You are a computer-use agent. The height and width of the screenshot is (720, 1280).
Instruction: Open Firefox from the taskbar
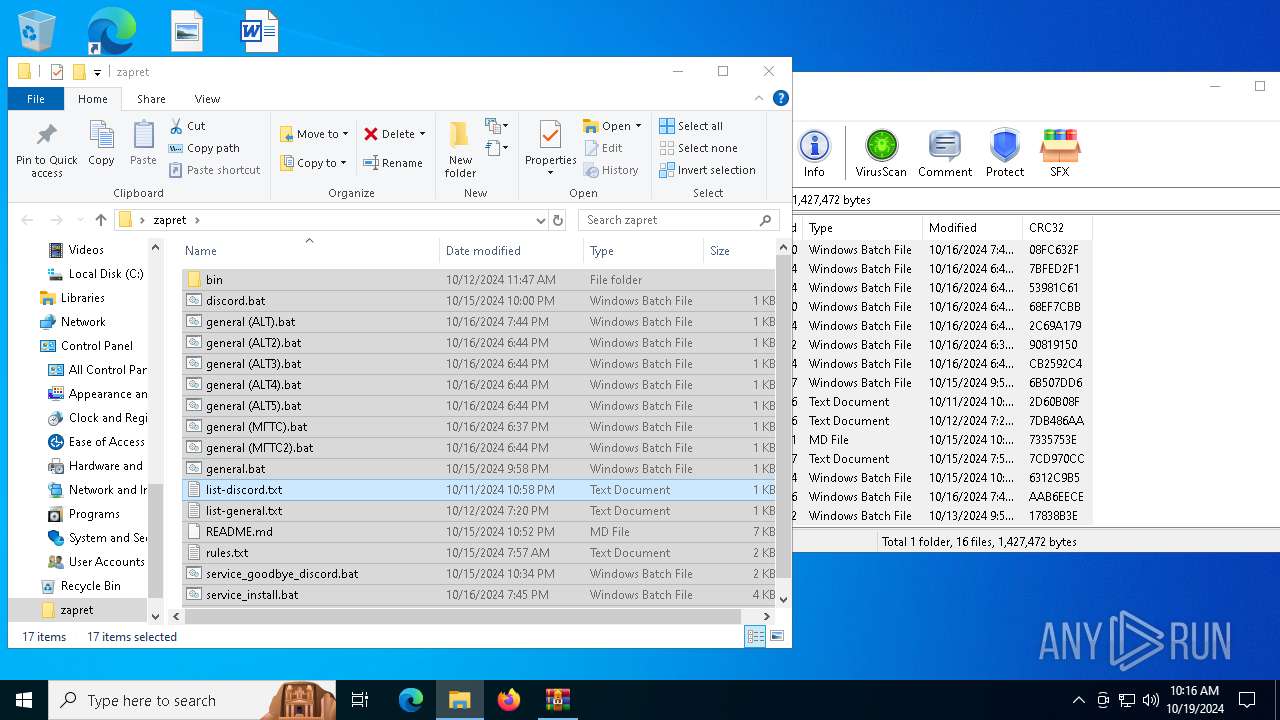point(509,700)
